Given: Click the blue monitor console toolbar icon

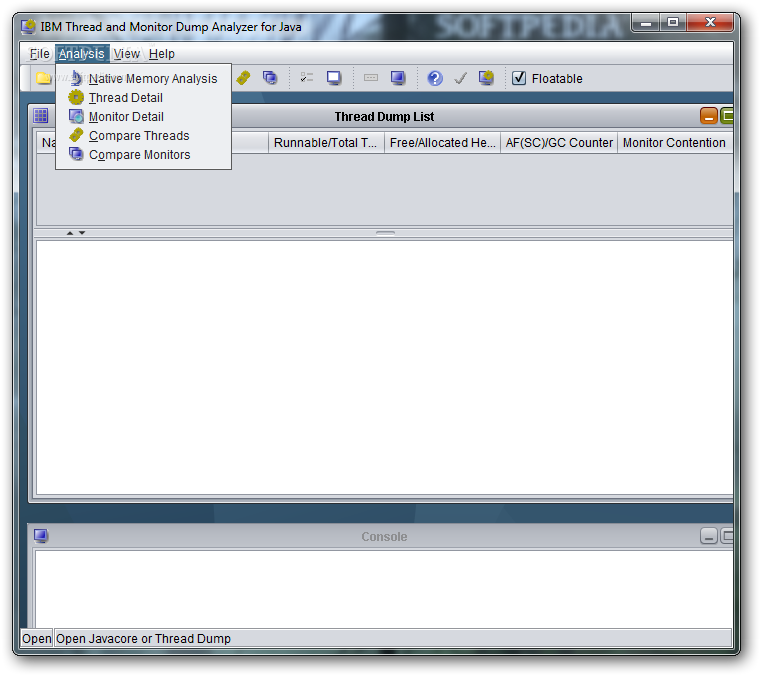Looking at the screenshot, I should point(398,78).
